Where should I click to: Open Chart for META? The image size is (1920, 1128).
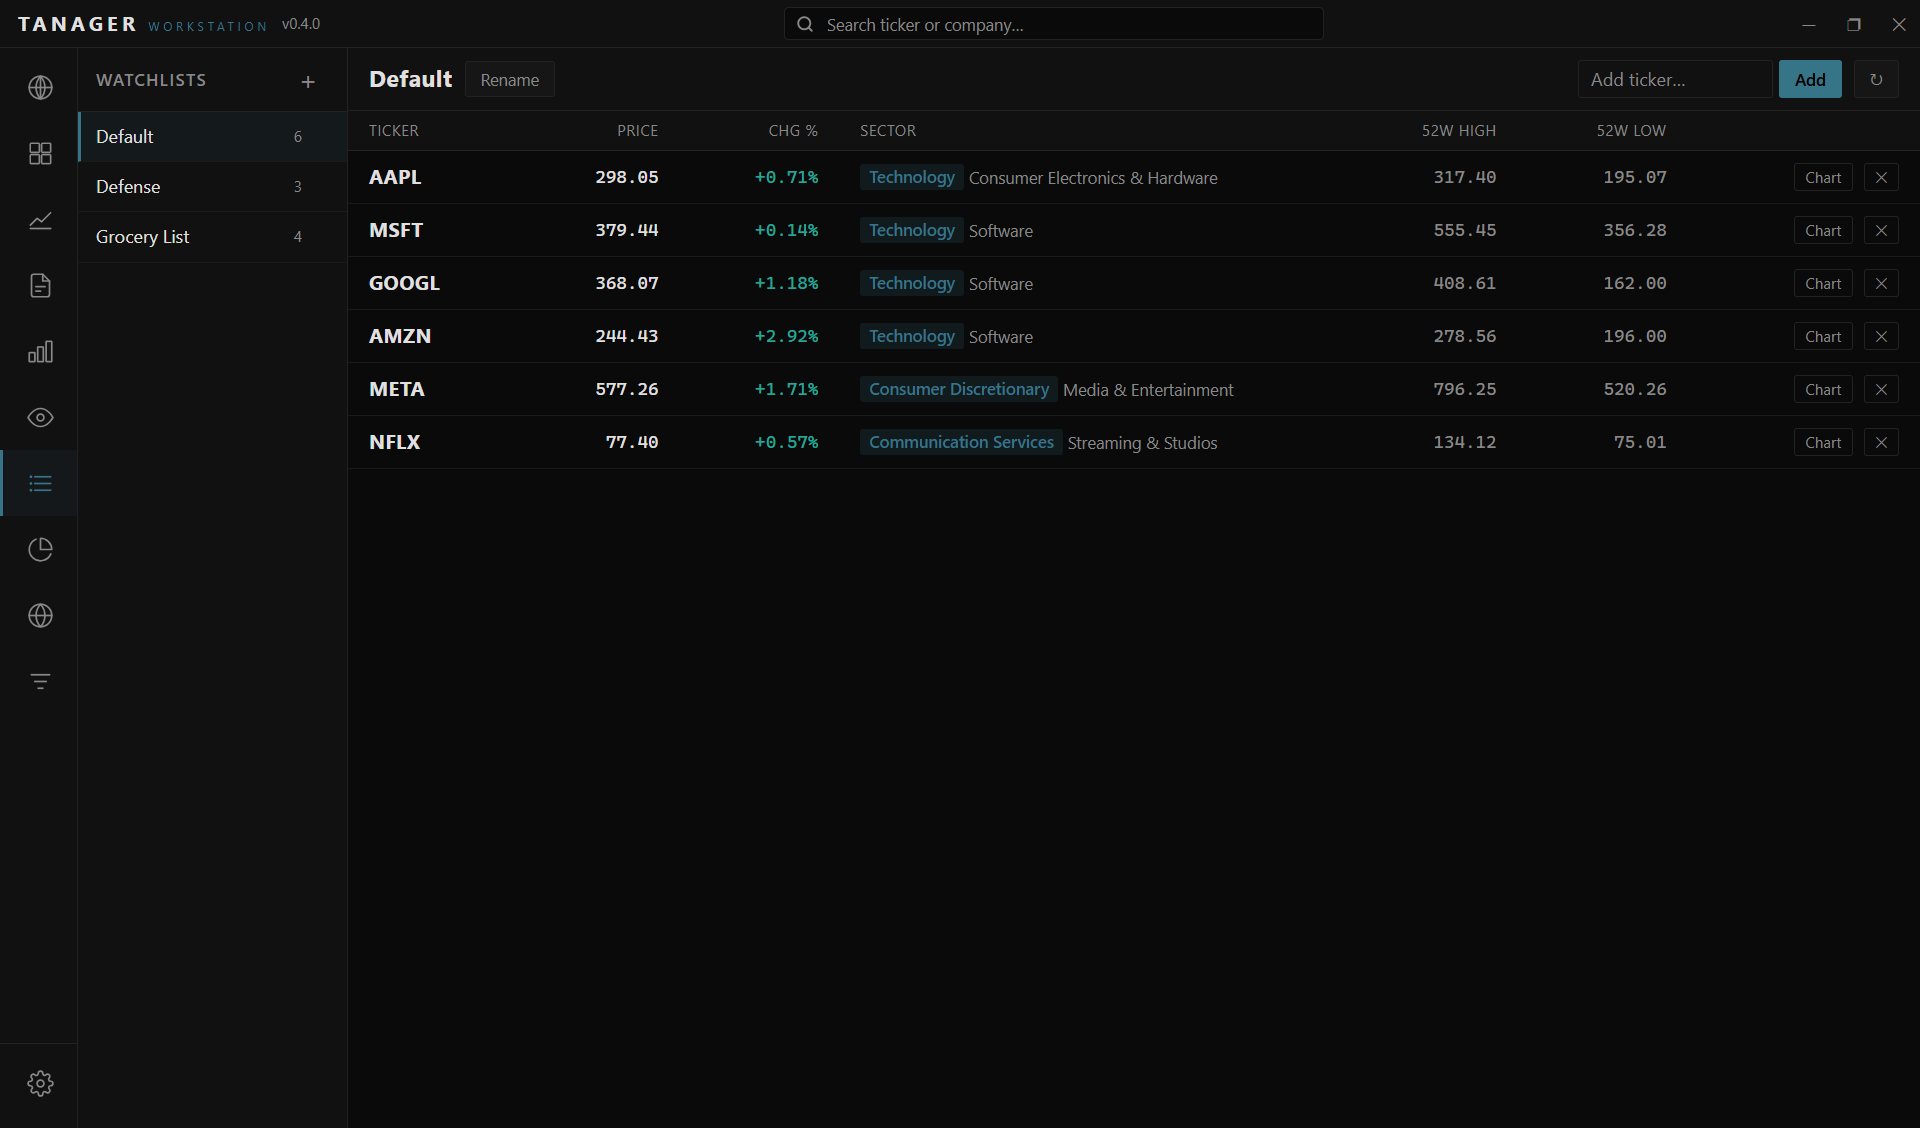pos(1823,389)
